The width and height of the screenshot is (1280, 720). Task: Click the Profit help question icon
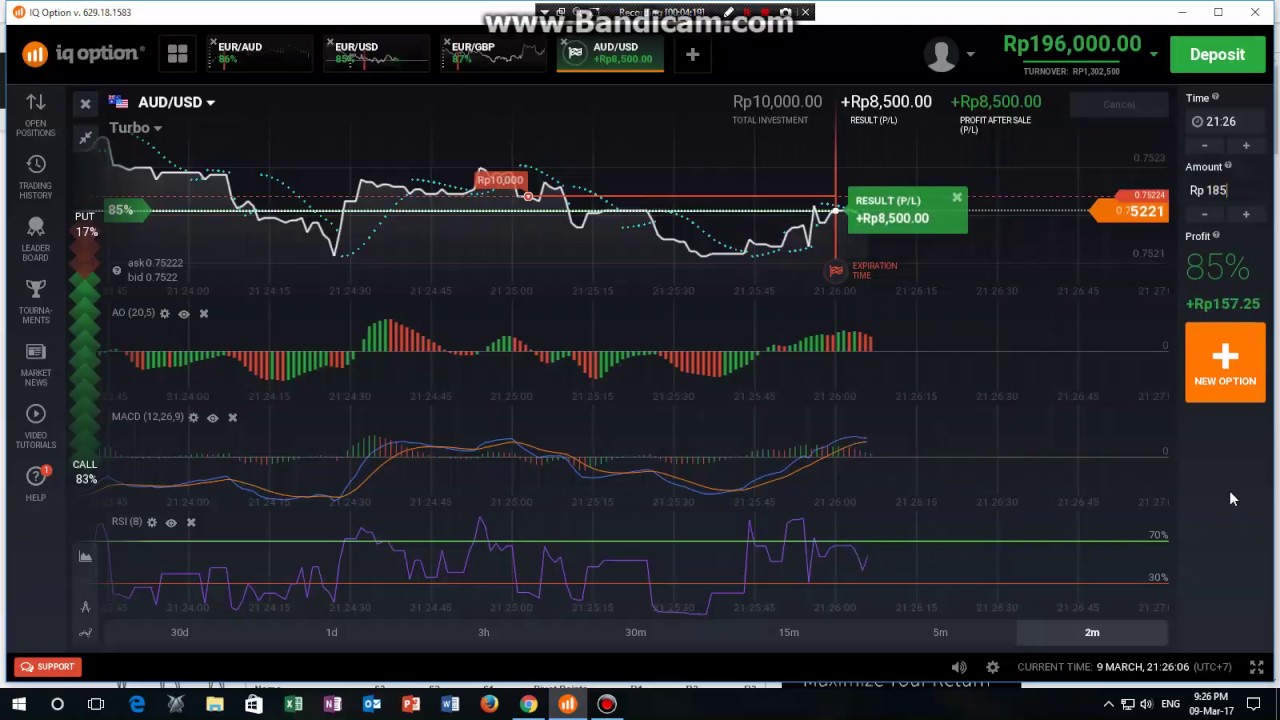(x=1216, y=235)
